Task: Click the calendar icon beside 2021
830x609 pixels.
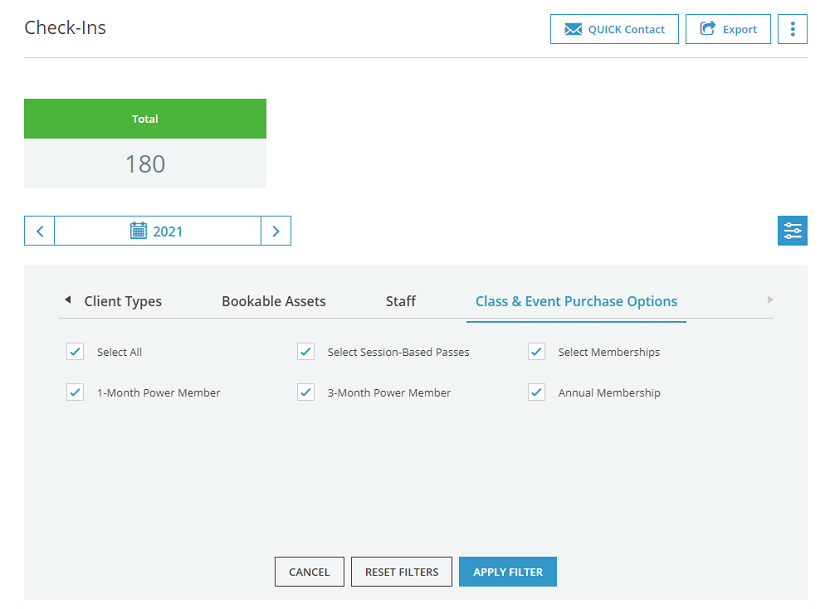Action: [x=138, y=231]
